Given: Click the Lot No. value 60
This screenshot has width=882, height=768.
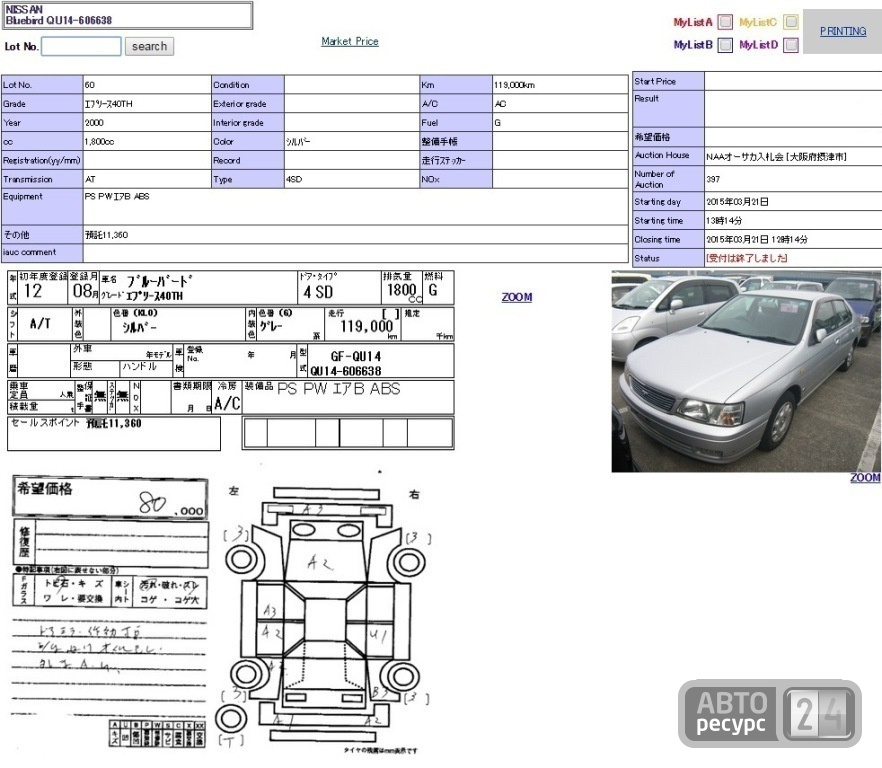Looking at the screenshot, I should [90, 85].
